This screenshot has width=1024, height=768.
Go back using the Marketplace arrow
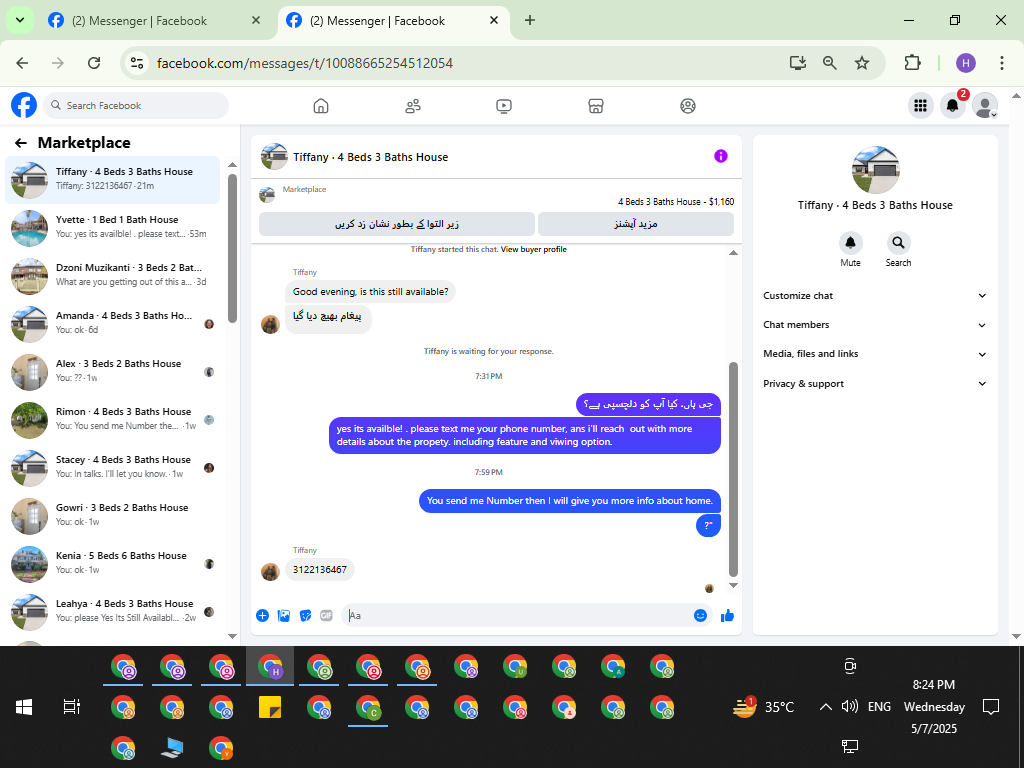[21, 143]
